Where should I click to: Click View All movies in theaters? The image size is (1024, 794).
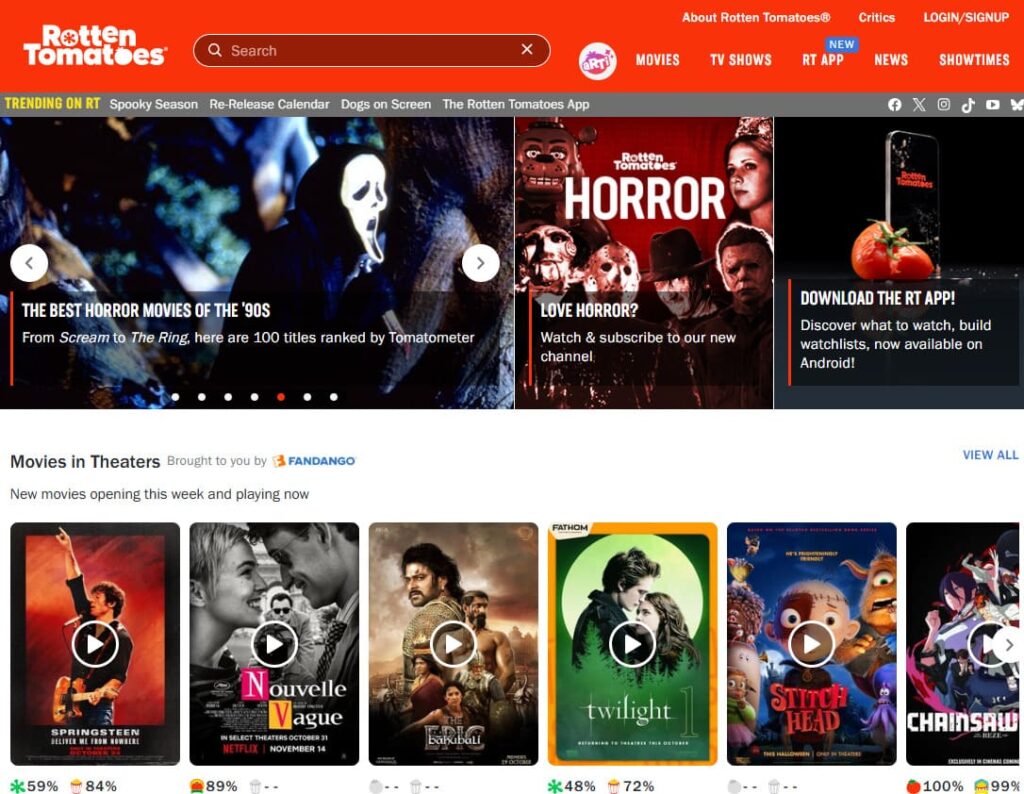pyautogui.click(x=990, y=455)
